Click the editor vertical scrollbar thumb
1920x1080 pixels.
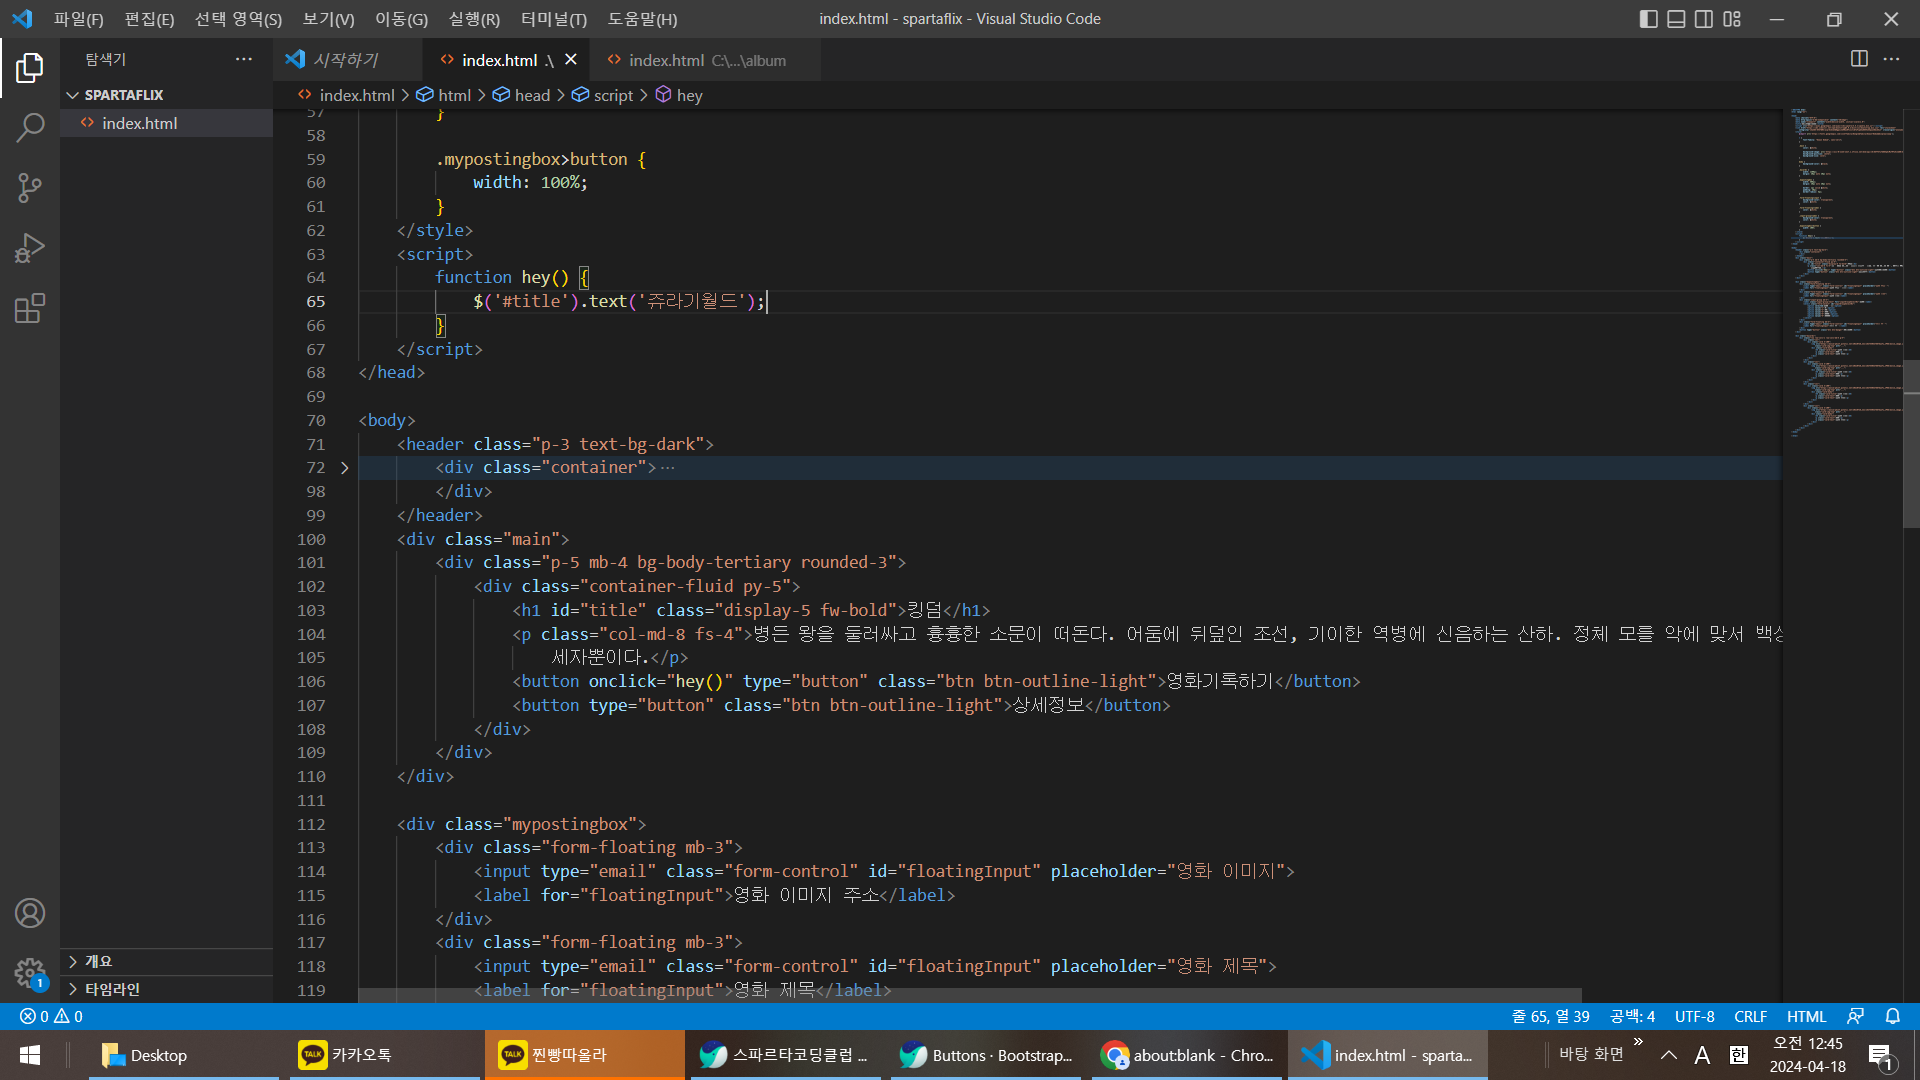click(1911, 443)
